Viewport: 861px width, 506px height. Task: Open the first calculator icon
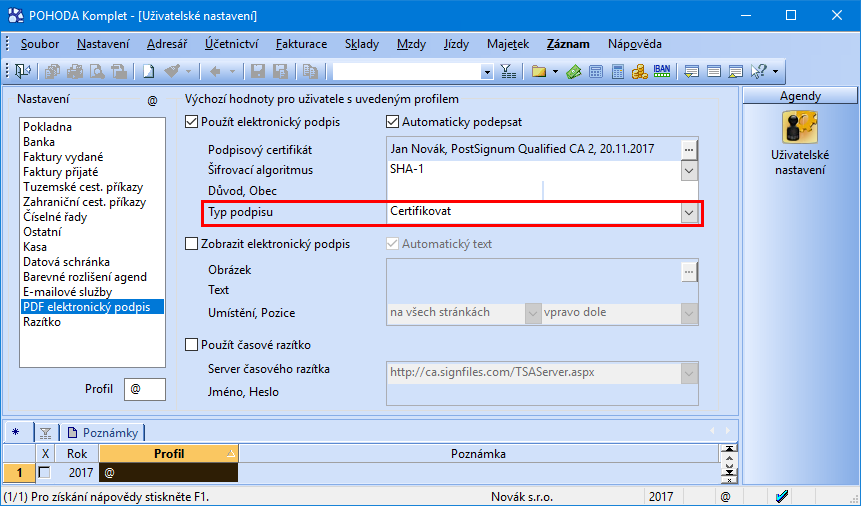click(596, 71)
